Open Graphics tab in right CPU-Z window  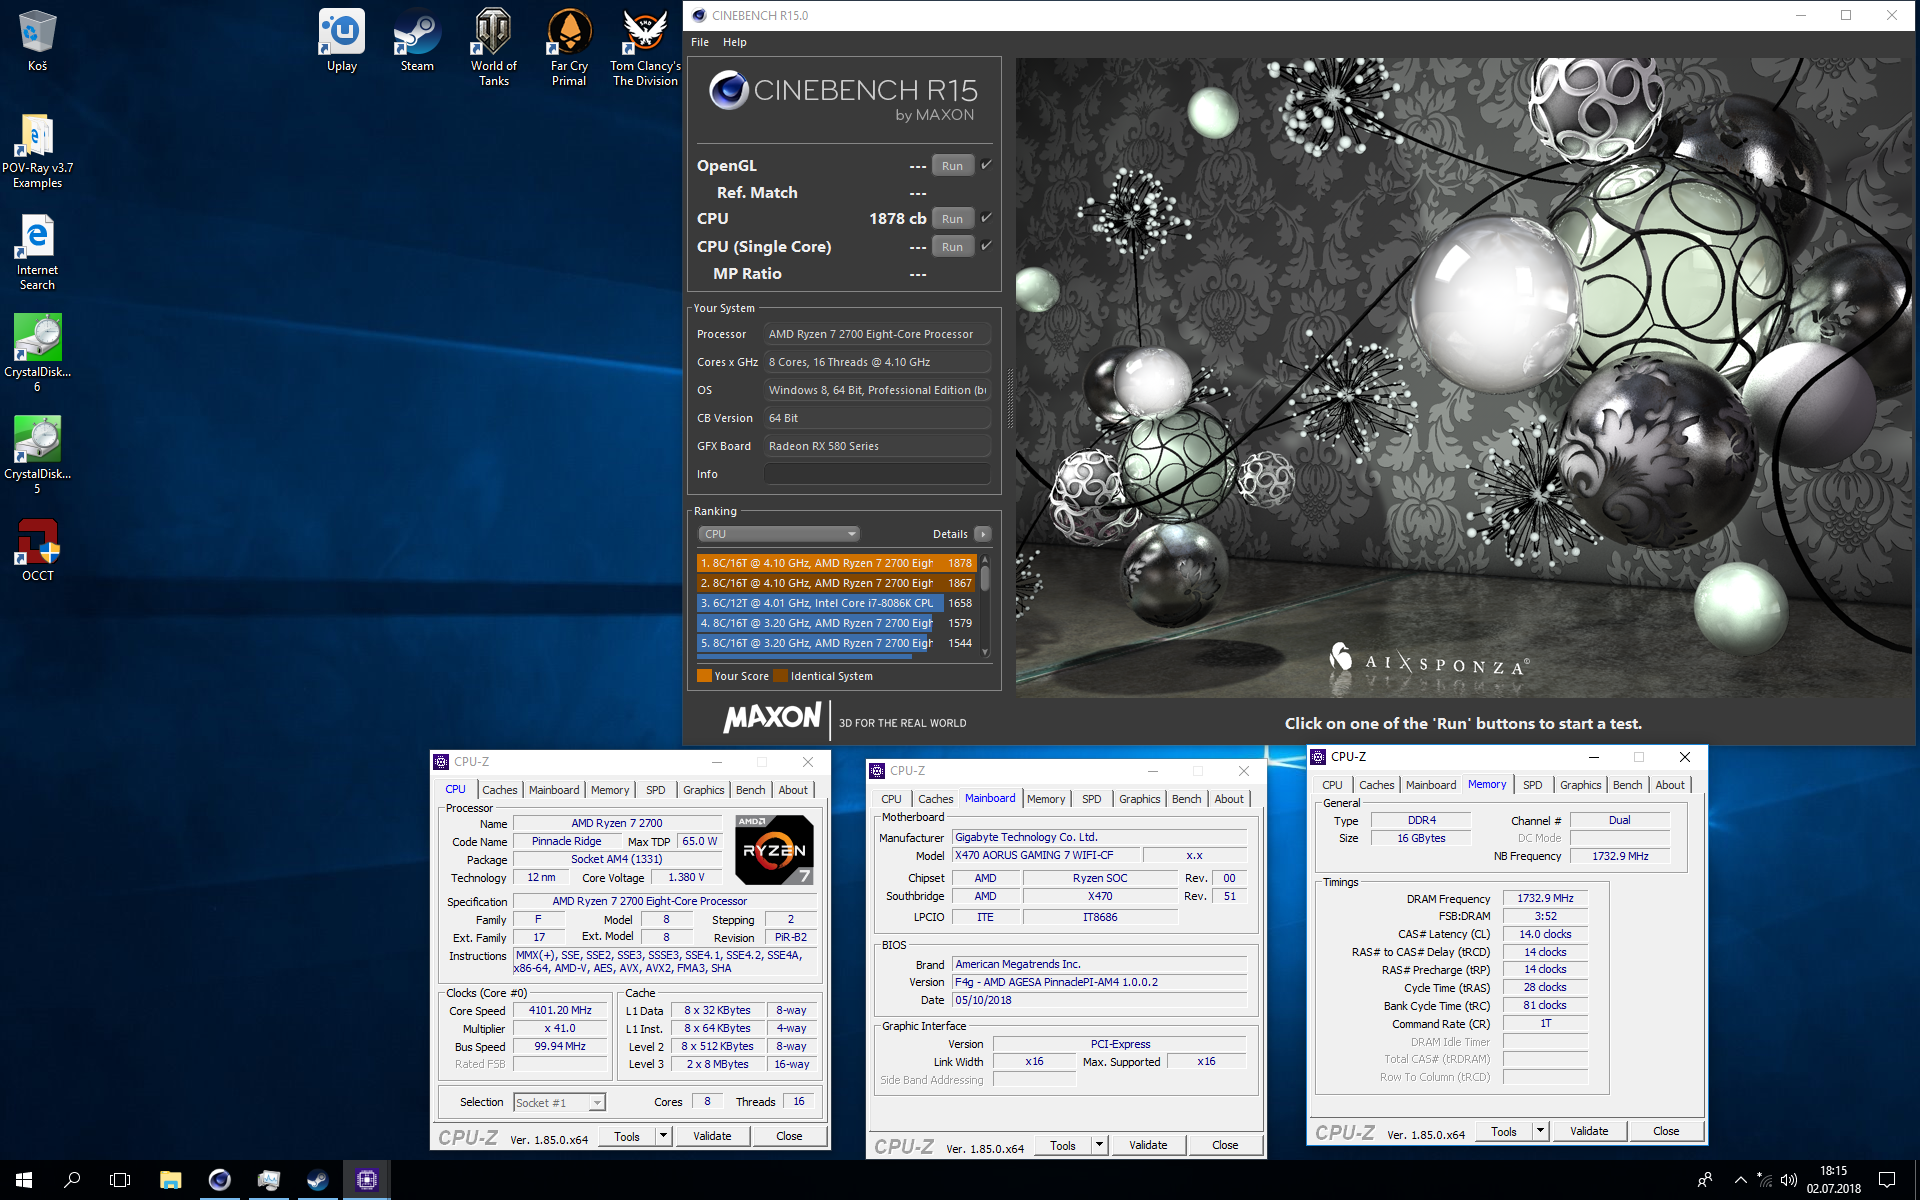(x=1580, y=785)
